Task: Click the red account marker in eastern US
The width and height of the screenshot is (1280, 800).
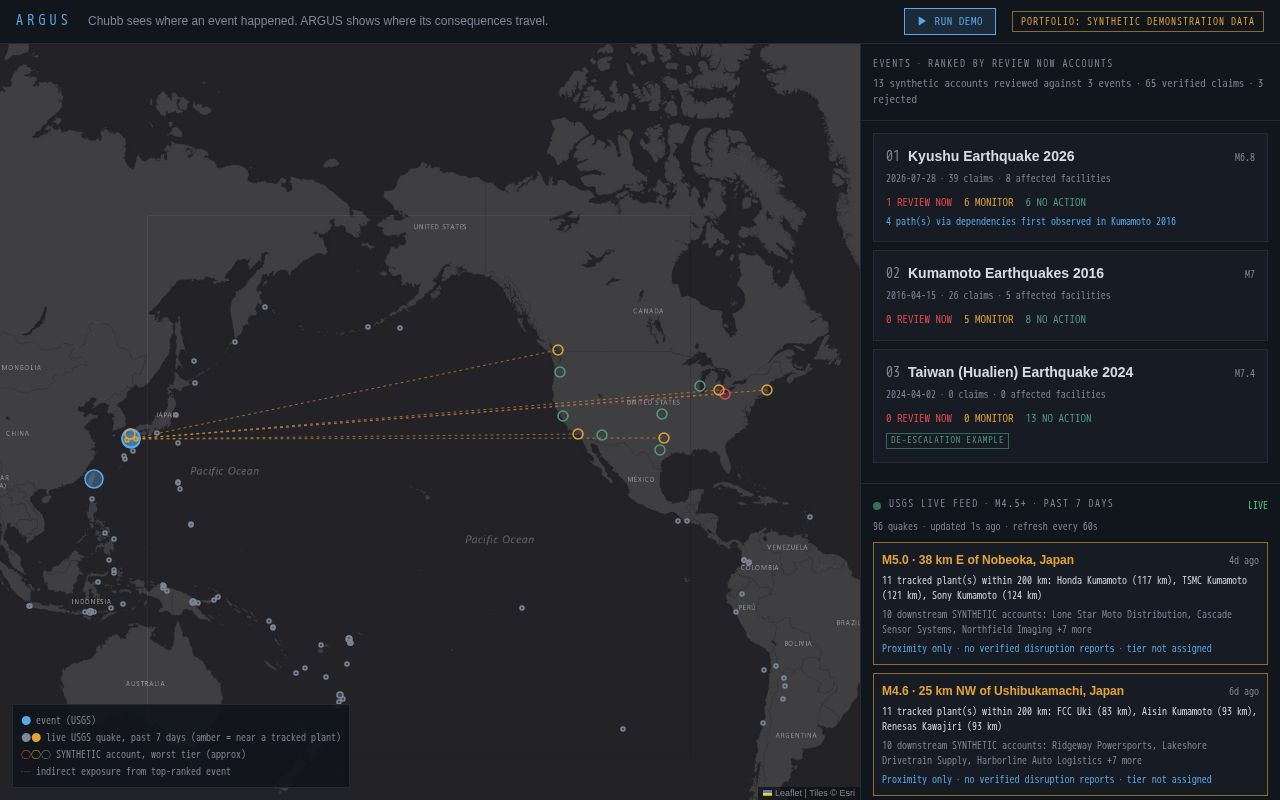Action: pyautogui.click(x=725, y=394)
